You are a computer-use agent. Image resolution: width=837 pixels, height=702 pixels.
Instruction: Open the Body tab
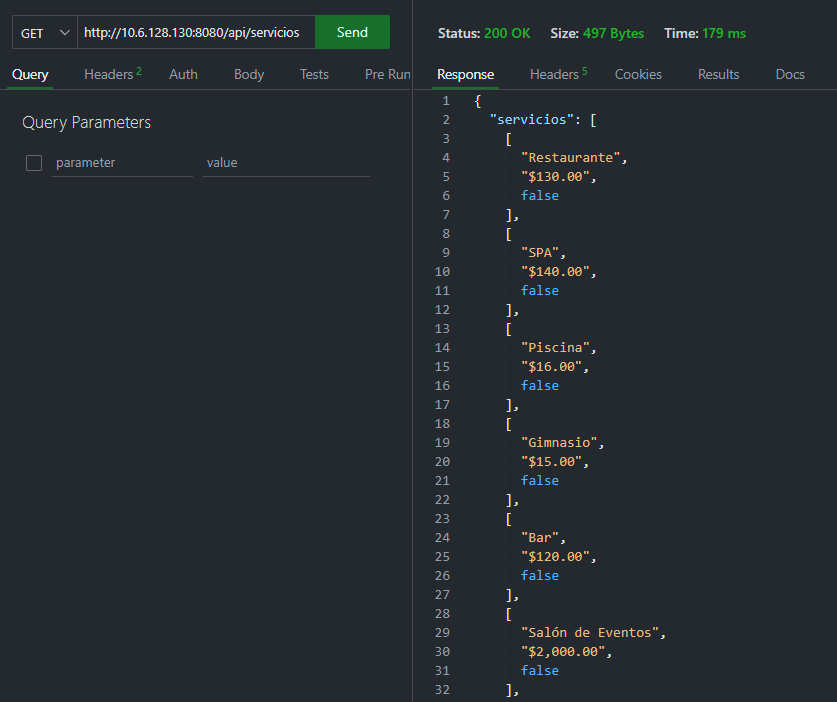point(249,74)
